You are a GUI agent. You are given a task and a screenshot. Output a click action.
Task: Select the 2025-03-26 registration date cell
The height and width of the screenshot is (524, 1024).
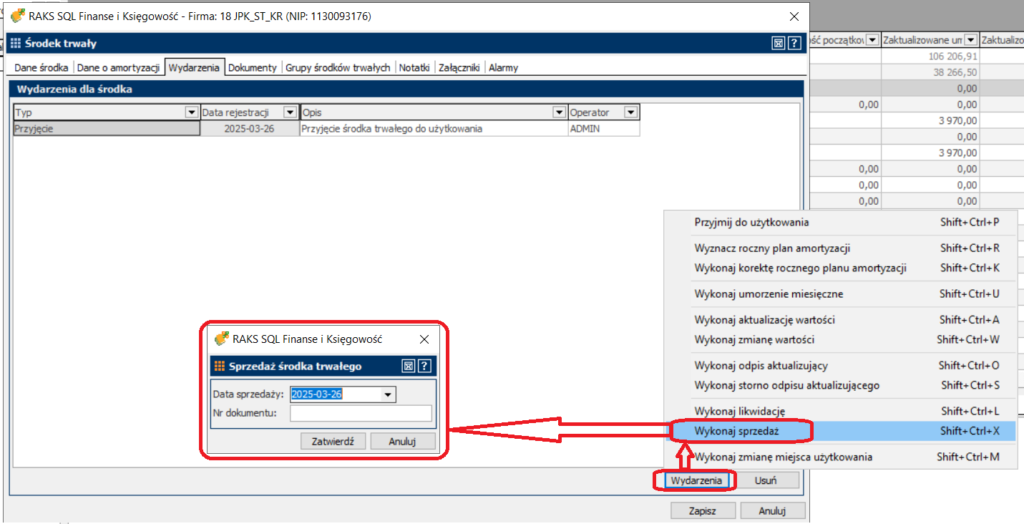click(249, 129)
